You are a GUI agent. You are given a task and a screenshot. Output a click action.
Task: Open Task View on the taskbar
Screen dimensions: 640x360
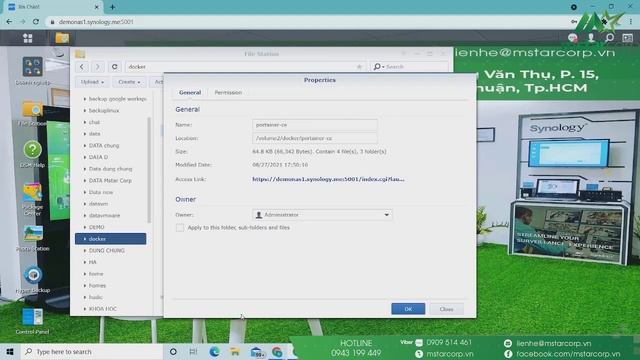coord(193,351)
